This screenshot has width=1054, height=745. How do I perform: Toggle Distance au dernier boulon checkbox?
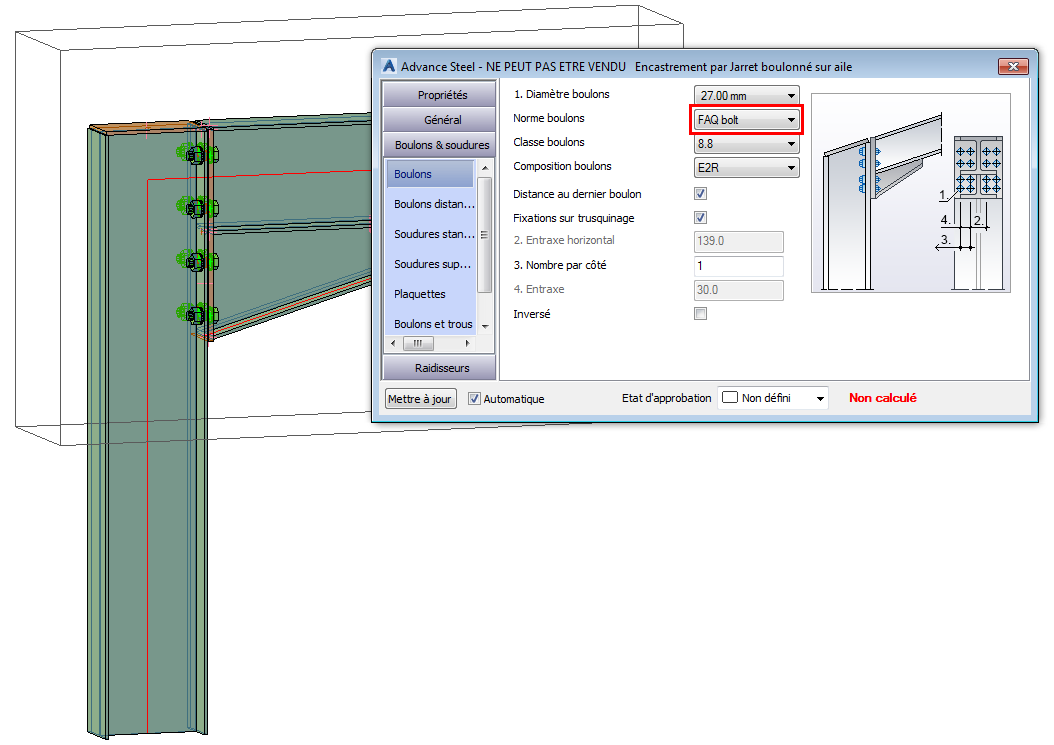700,194
